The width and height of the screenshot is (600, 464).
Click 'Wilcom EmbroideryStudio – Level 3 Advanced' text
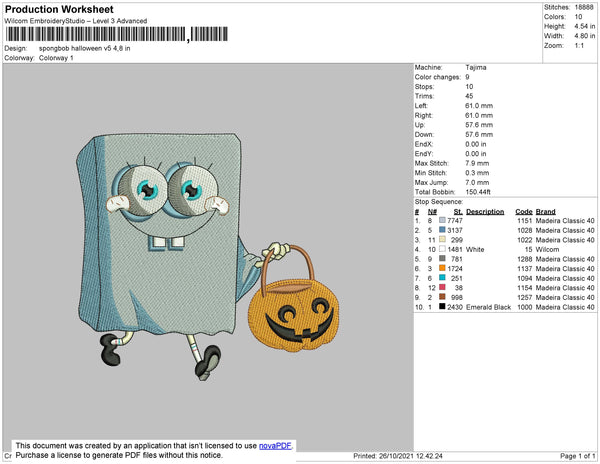tap(76, 21)
